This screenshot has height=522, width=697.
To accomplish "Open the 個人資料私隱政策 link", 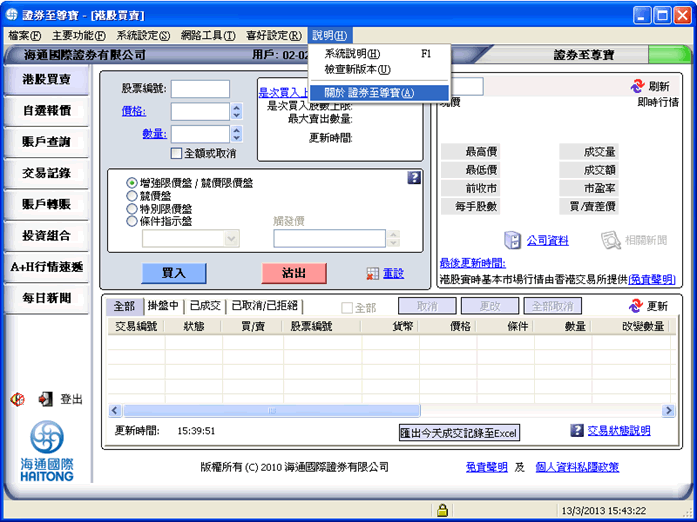I will click(577, 467).
